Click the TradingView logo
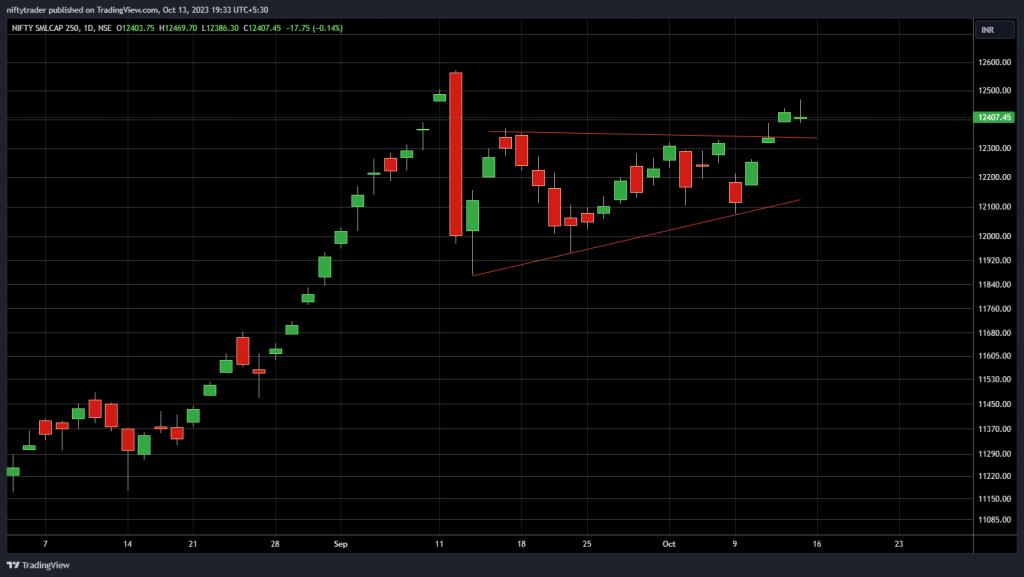This screenshot has height=577, width=1024. coord(39,565)
